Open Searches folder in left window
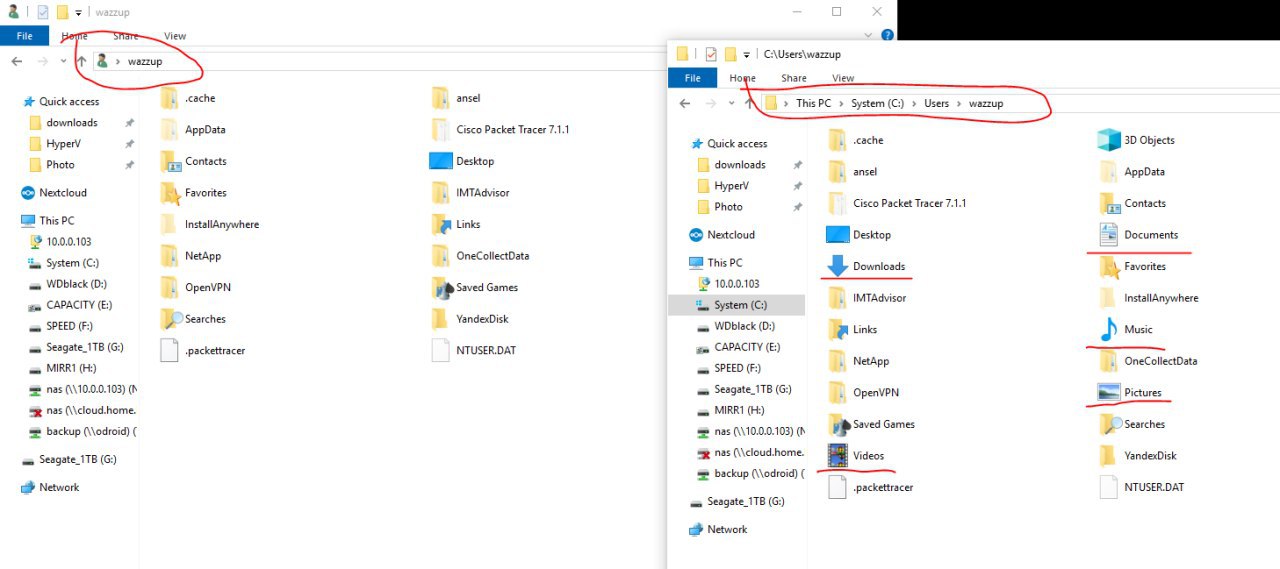This screenshot has width=1280, height=569. [193, 319]
